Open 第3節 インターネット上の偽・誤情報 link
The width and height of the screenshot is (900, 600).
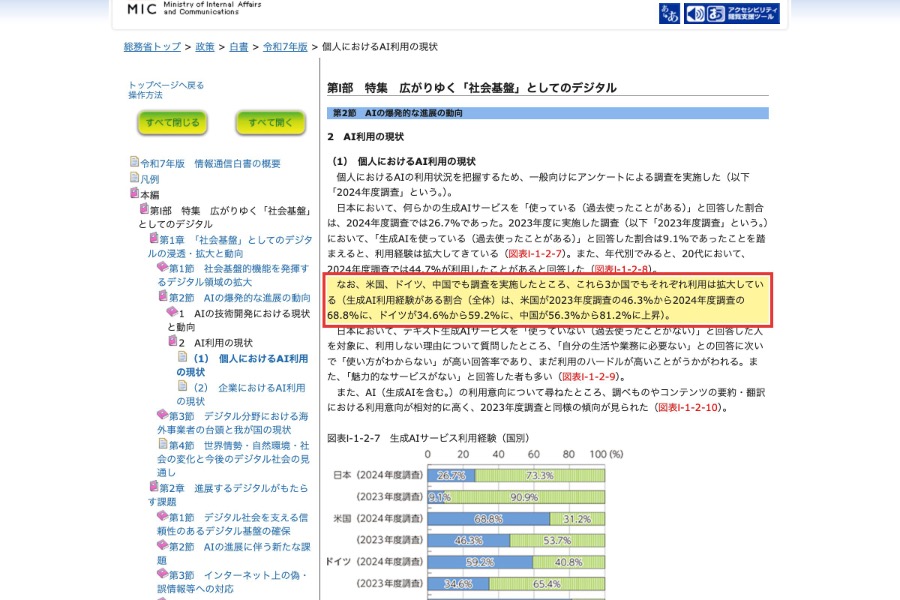[233, 582]
